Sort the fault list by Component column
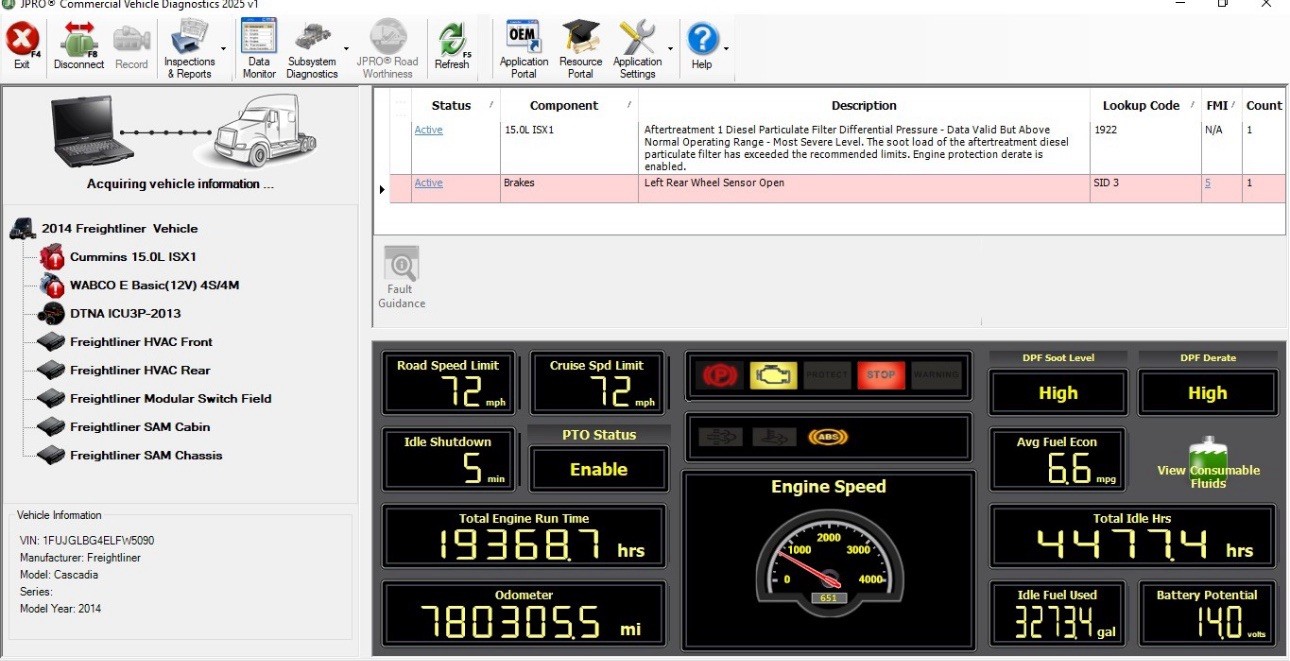The width and height of the screenshot is (1290, 661). point(564,105)
